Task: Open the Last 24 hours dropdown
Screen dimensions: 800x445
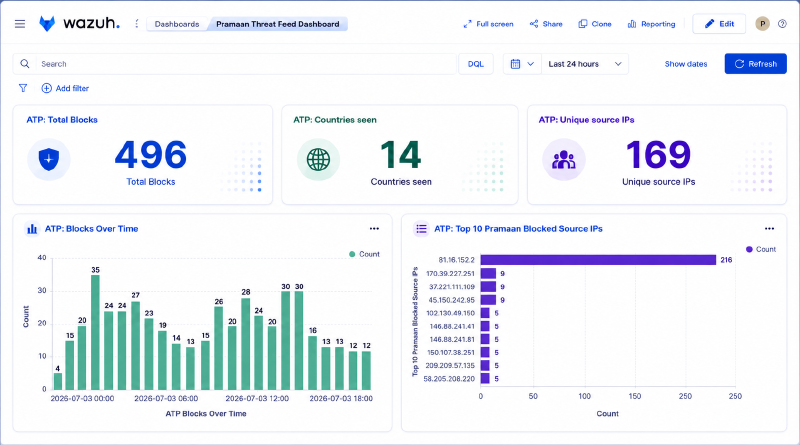Action: tap(585, 64)
